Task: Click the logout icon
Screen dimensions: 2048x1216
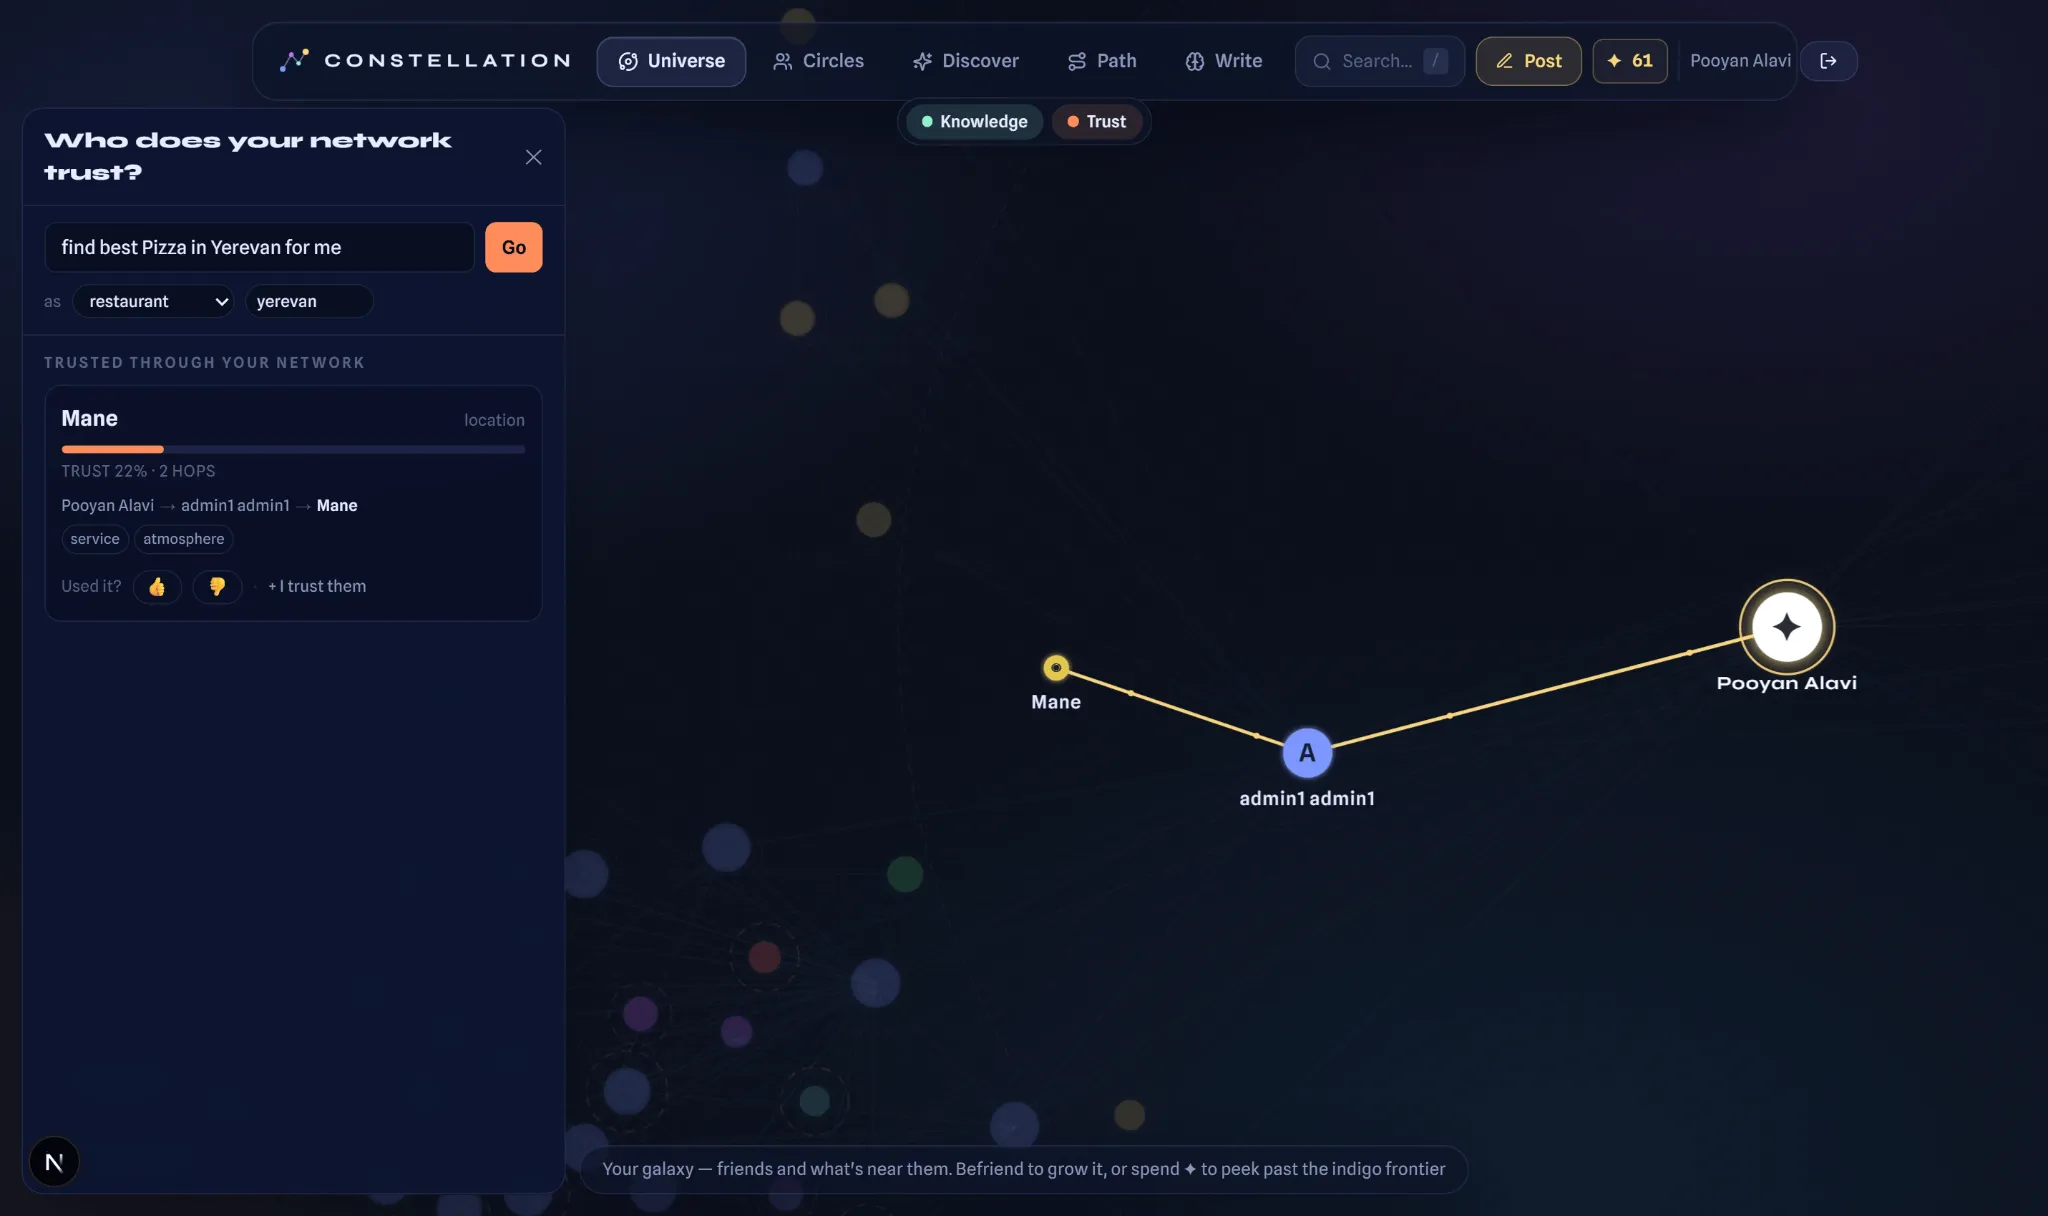Action: click(x=1828, y=61)
